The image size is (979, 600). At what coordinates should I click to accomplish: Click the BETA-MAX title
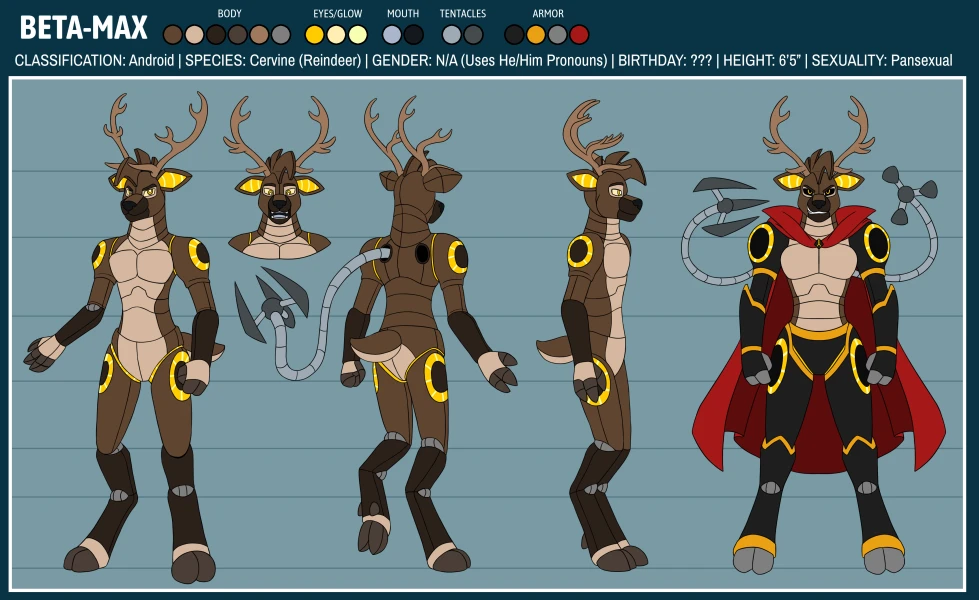pos(84,28)
